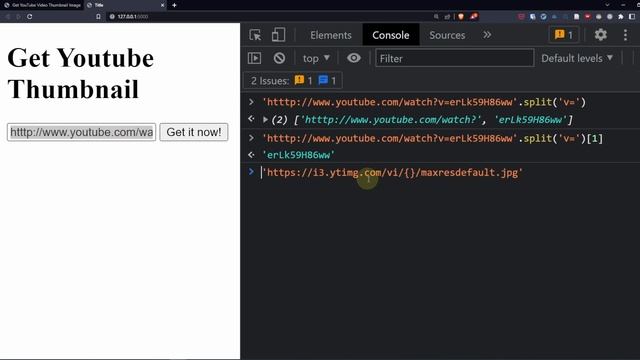Toggle the browser sidebar panel icon
This screenshot has width=640, height=360.
pos(632,17)
